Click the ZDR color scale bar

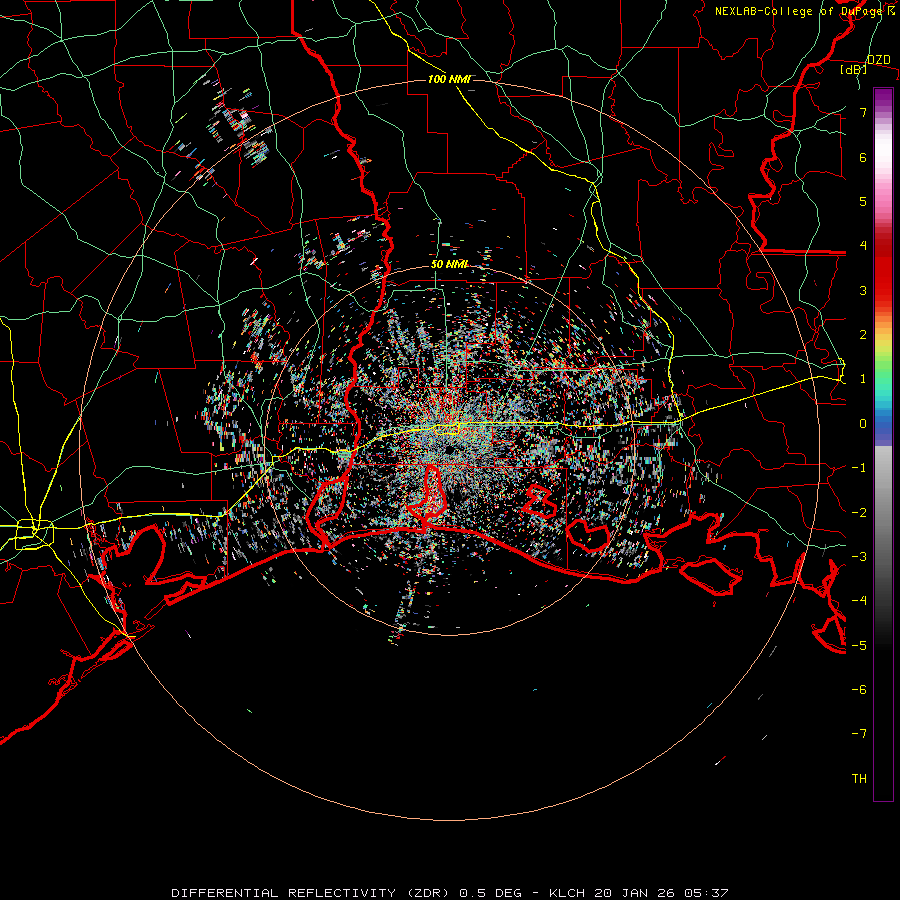click(x=883, y=444)
